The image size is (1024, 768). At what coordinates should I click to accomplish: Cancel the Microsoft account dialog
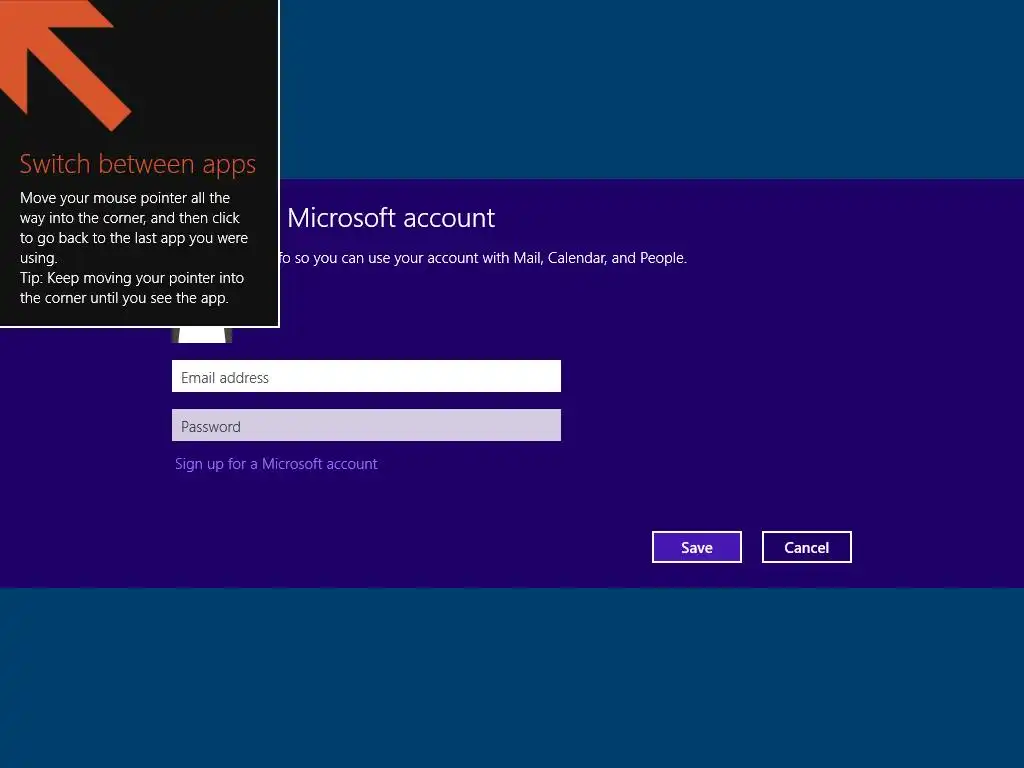coord(807,547)
